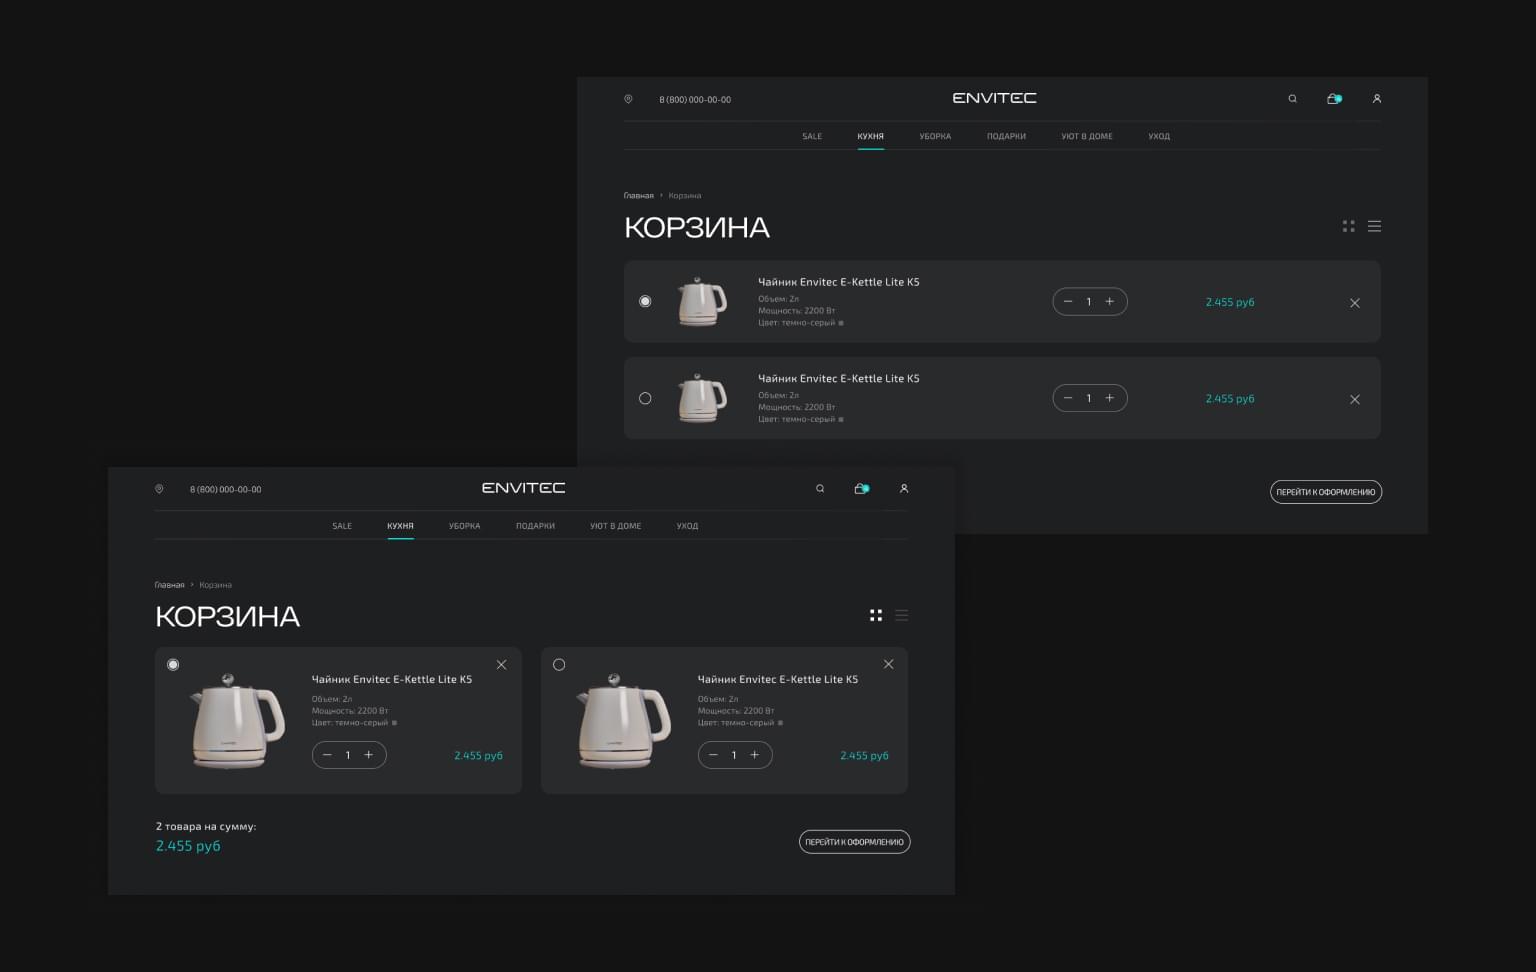Click the kettle image in first grid-view card
The height and width of the screenshot is (972, 1536).
point(237,721)
